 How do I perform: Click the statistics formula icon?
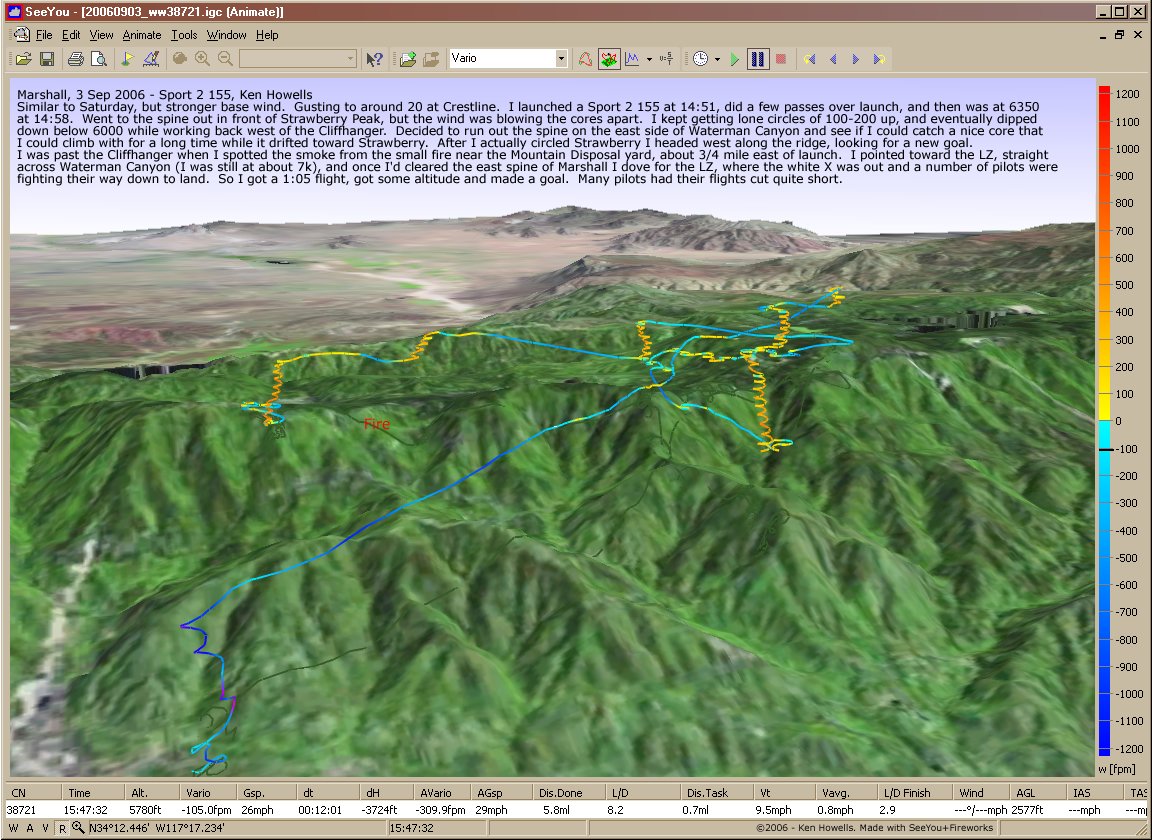(667, 59)
